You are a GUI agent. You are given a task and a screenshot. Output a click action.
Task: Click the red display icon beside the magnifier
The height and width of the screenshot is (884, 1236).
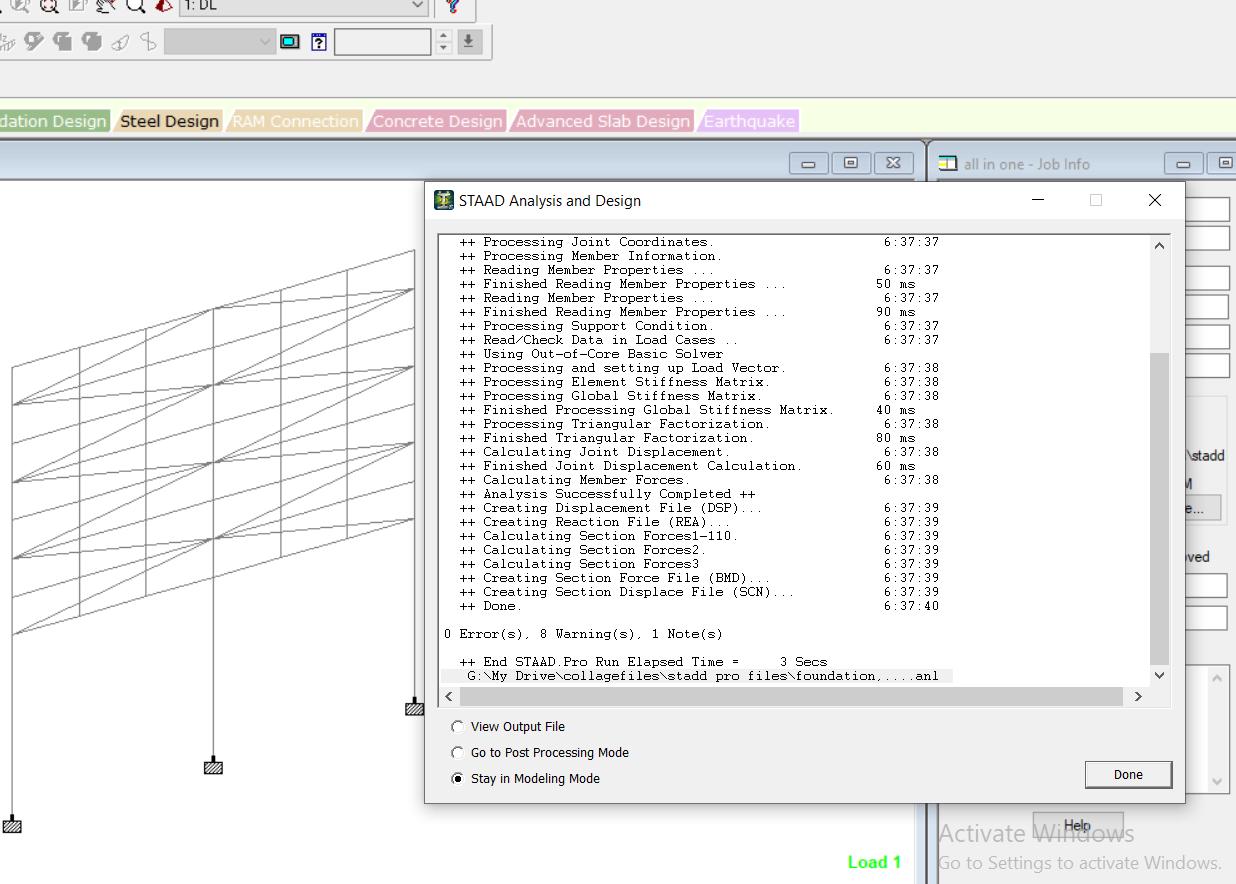pyautogui.click(x=164, y=6)
